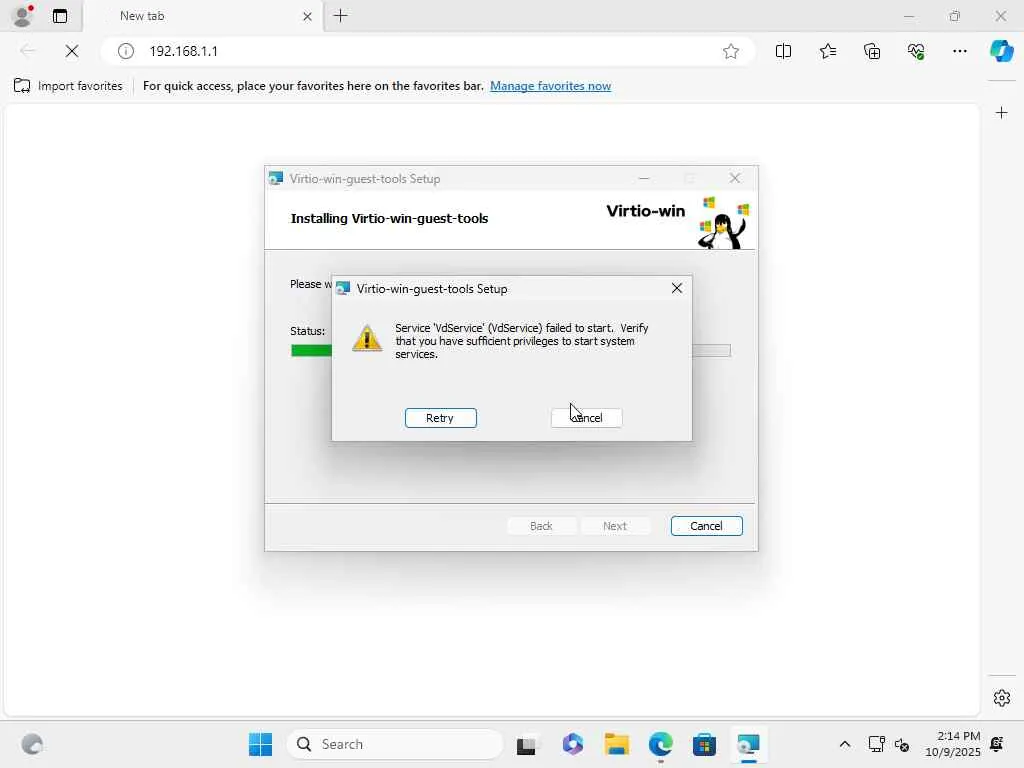The width and height of the screenshot is (1024, 768).
Task: Open sidebar settings gear
Action: pos(1001,698)
